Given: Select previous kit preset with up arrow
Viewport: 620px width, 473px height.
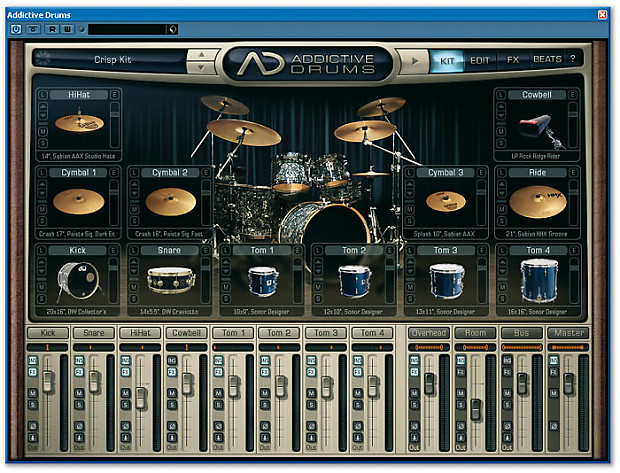Looking at the screenshot, I should [201, 55].
